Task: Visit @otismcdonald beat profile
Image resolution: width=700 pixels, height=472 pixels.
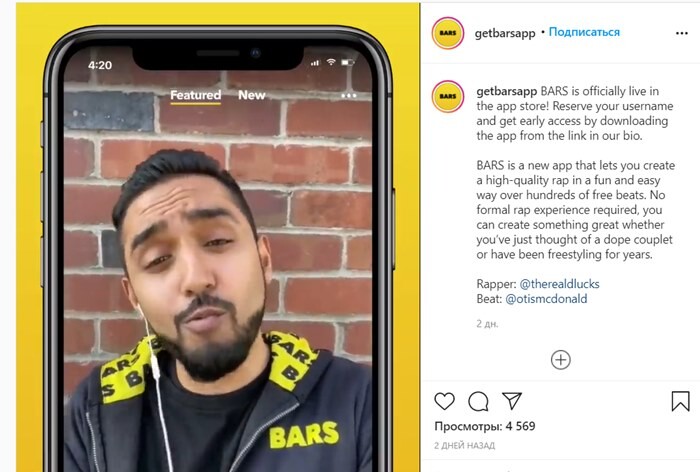Action: point(546,299)
